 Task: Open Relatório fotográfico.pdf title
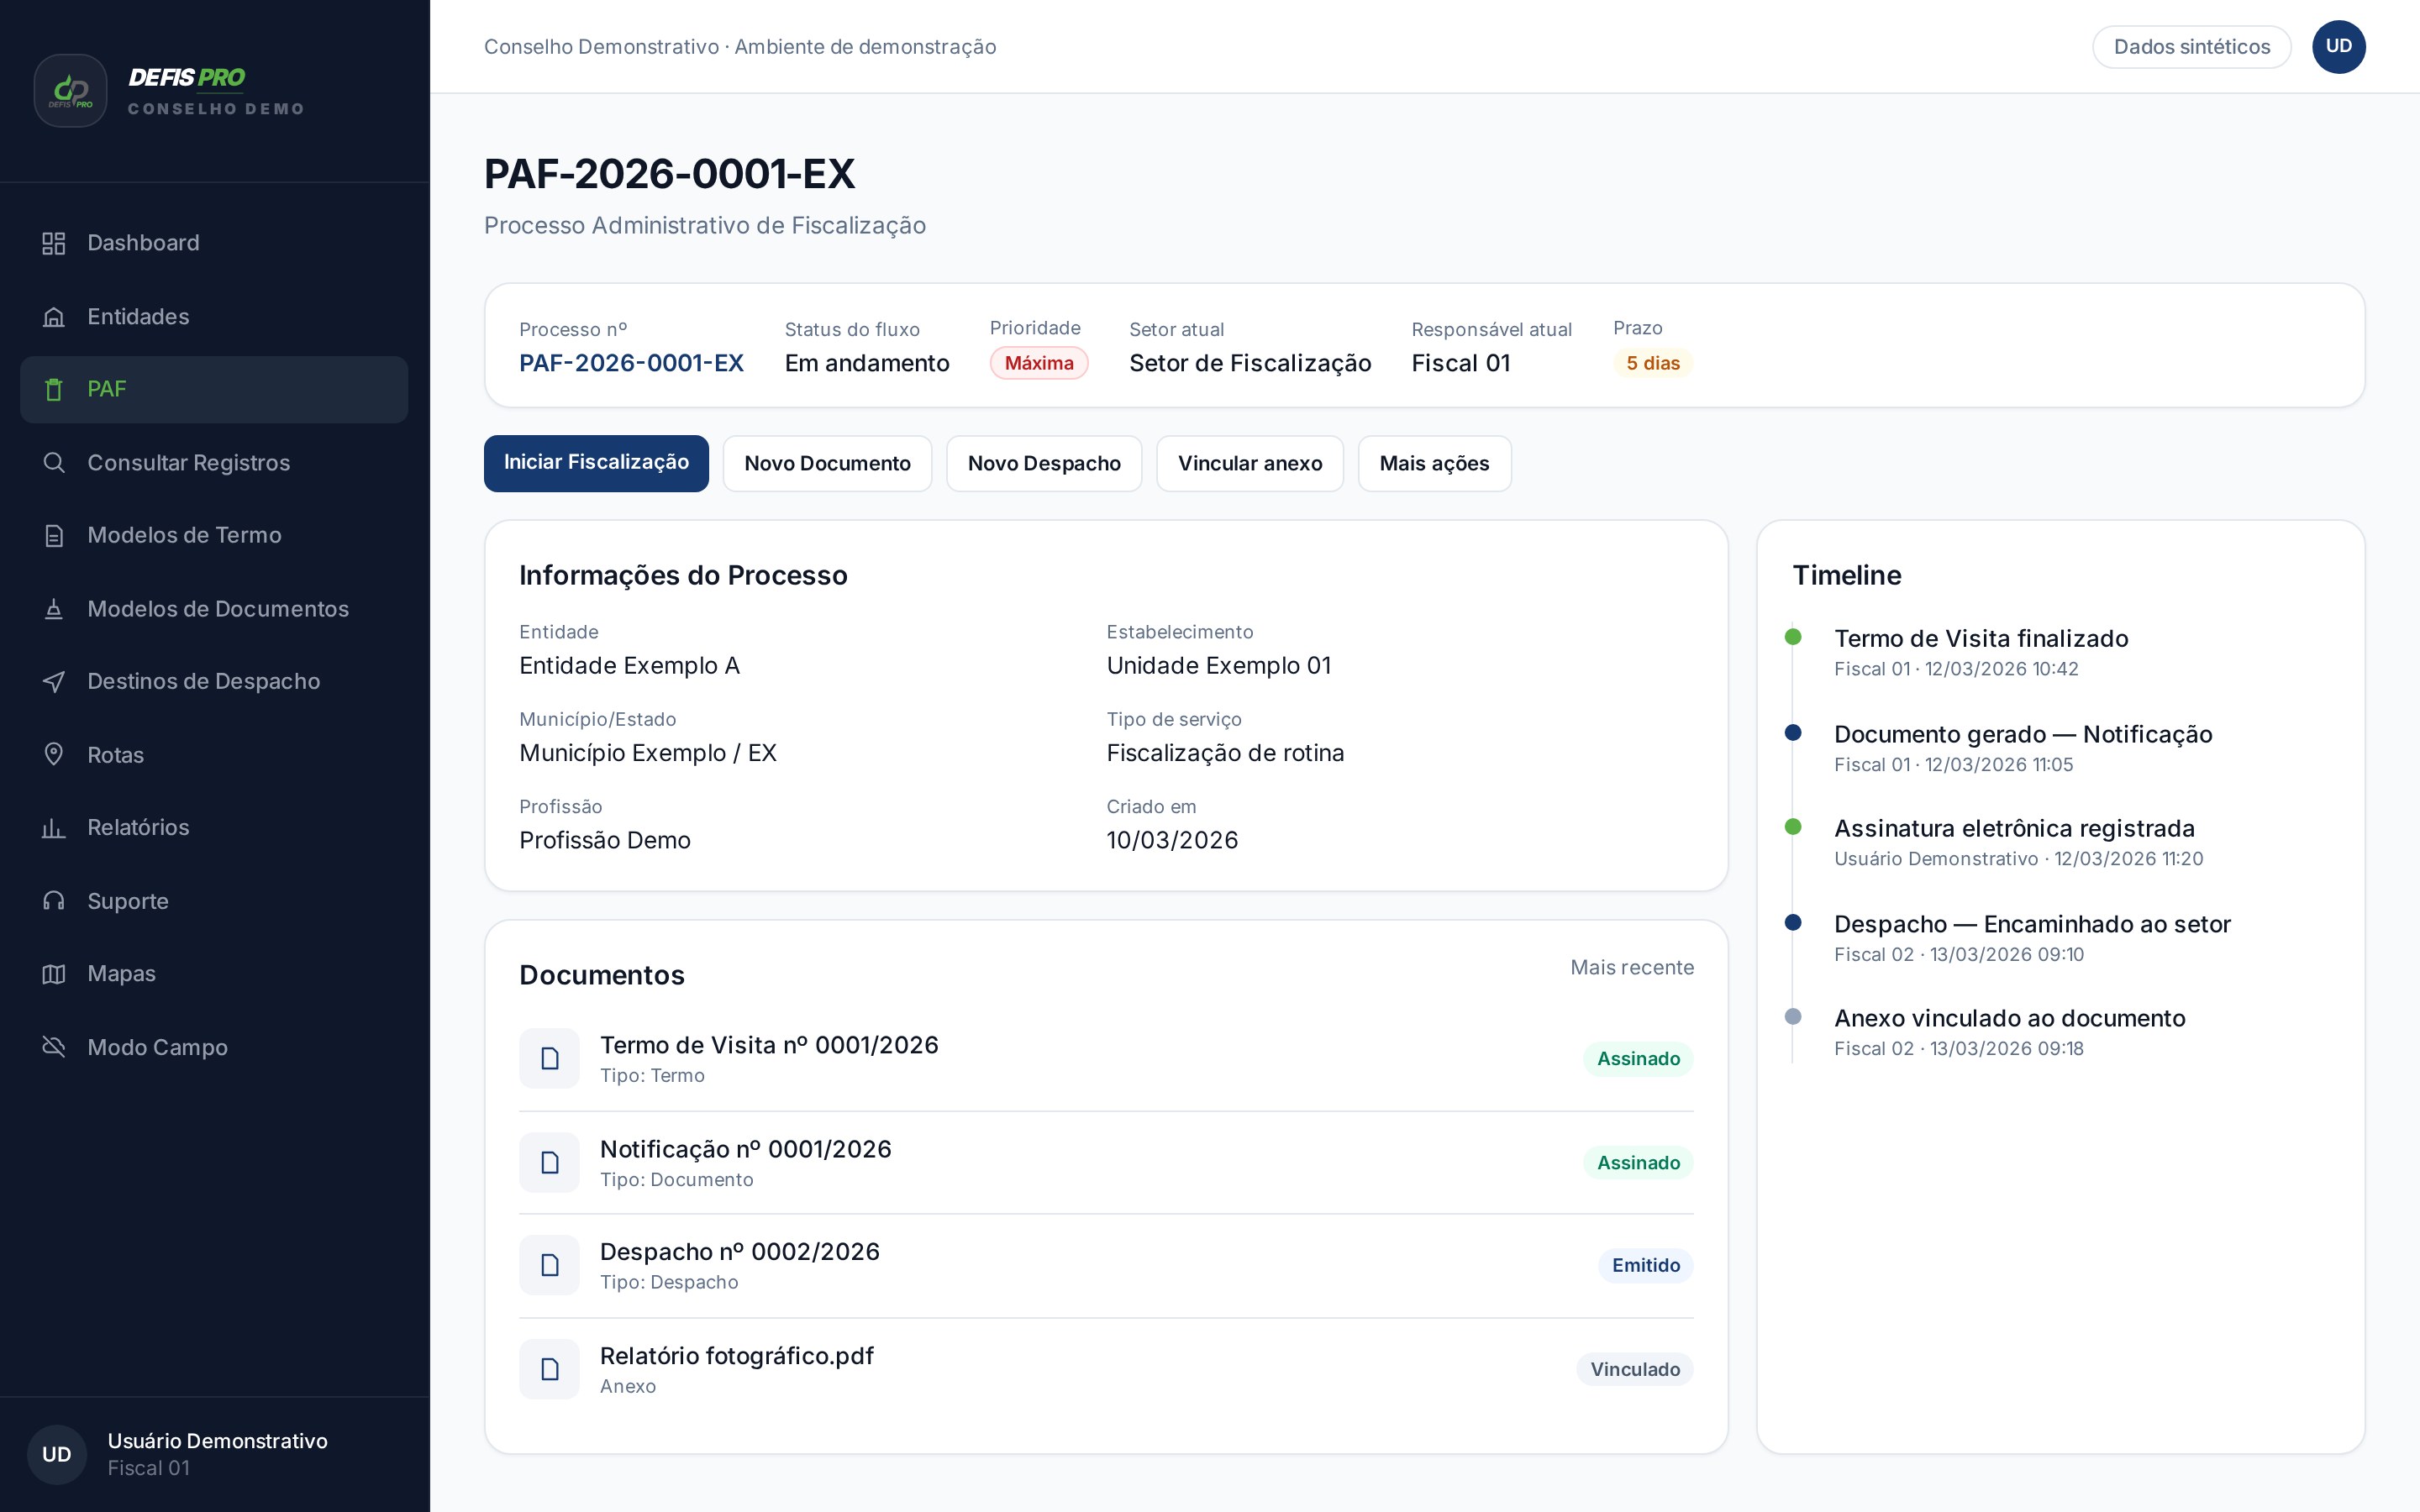tap(736, 1356)
